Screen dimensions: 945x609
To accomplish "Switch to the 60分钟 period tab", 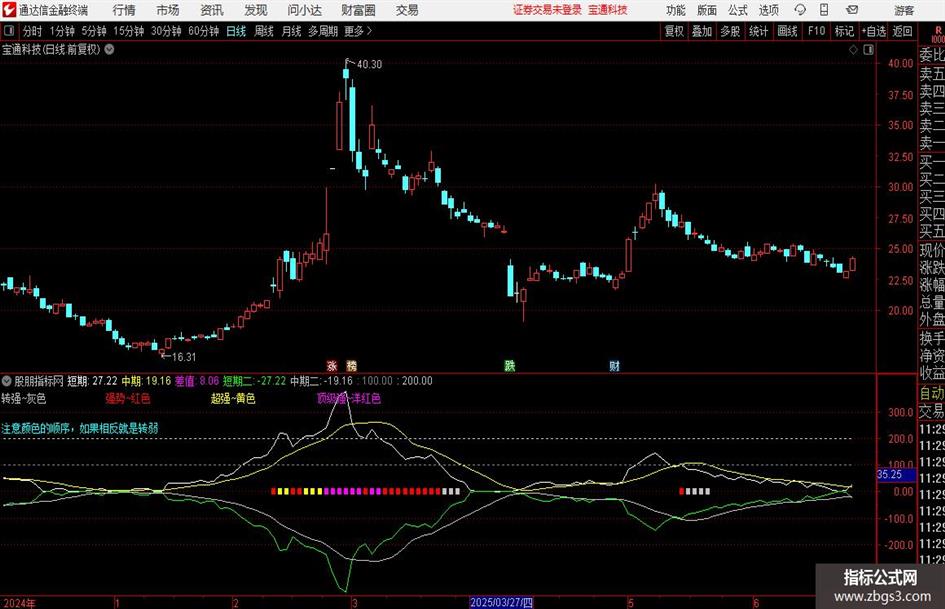I will [x=203, y=31].
